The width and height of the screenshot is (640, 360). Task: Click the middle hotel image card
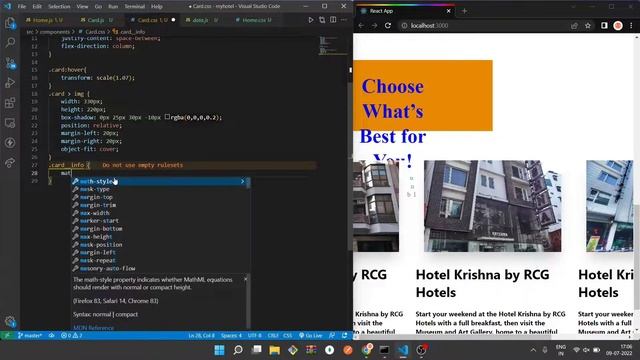[x=492, y=206]
